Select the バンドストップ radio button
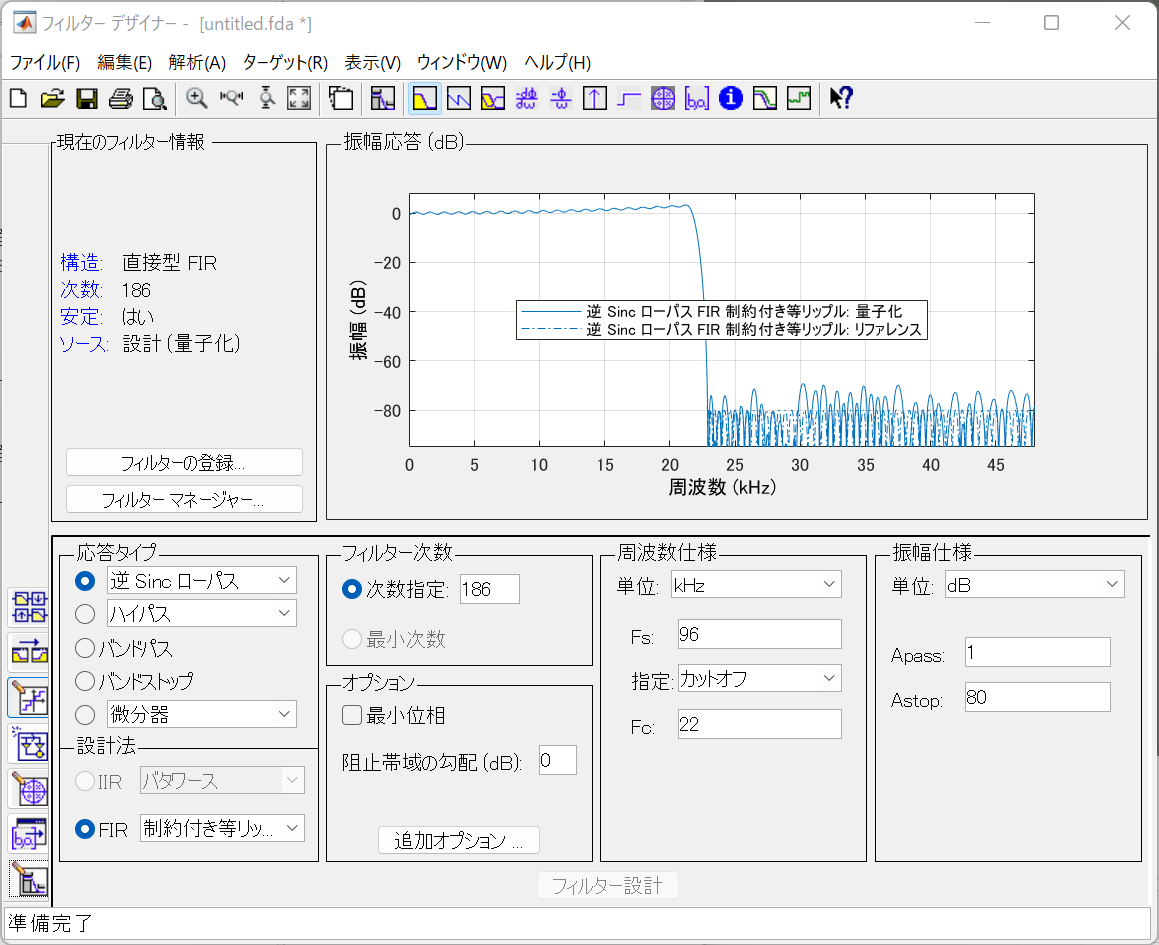Screen dimensions: 1159x945 tap(86, 681)
